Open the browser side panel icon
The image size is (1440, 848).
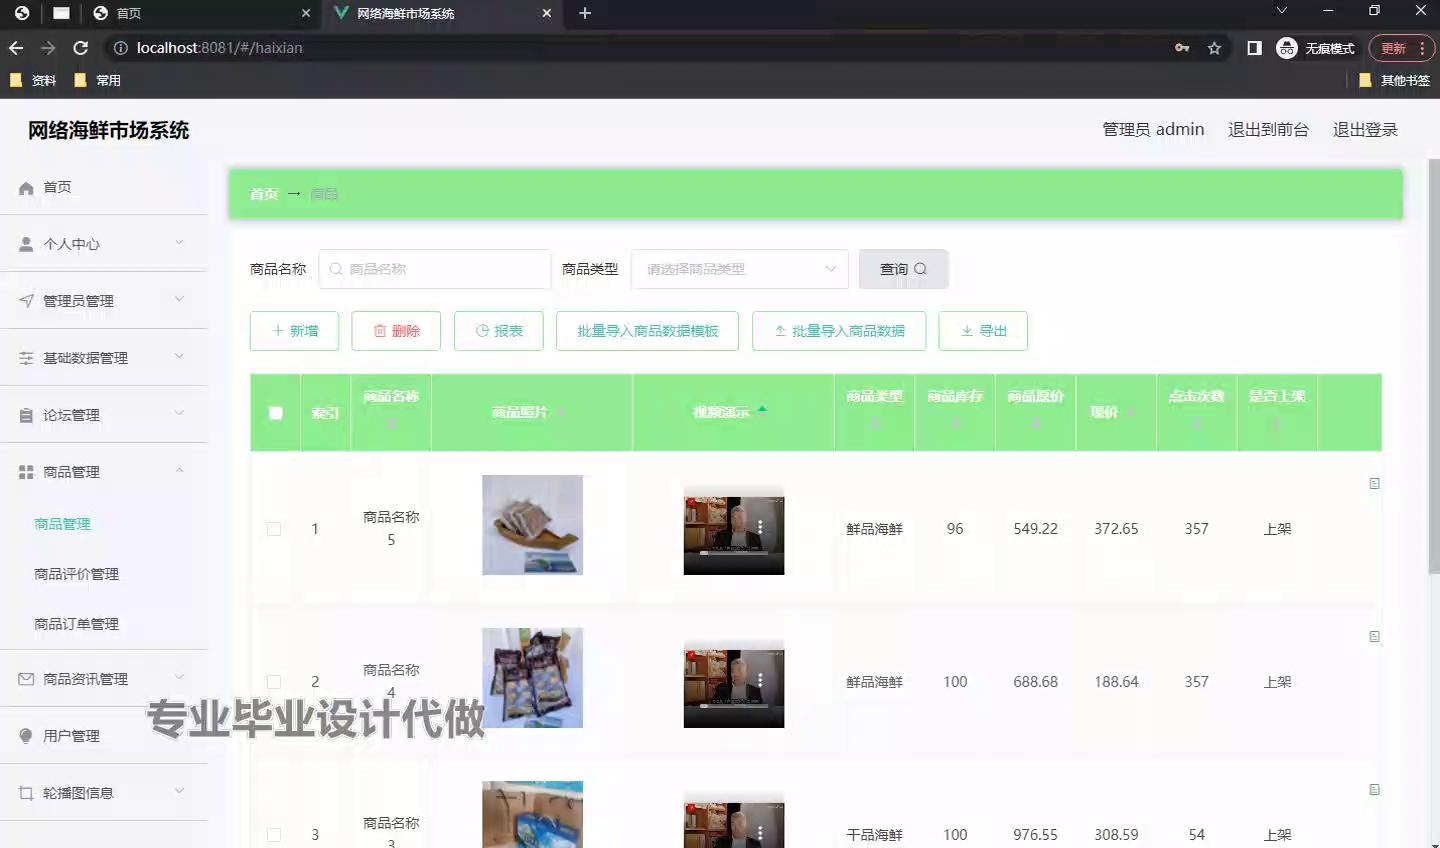pos(1254,48)
